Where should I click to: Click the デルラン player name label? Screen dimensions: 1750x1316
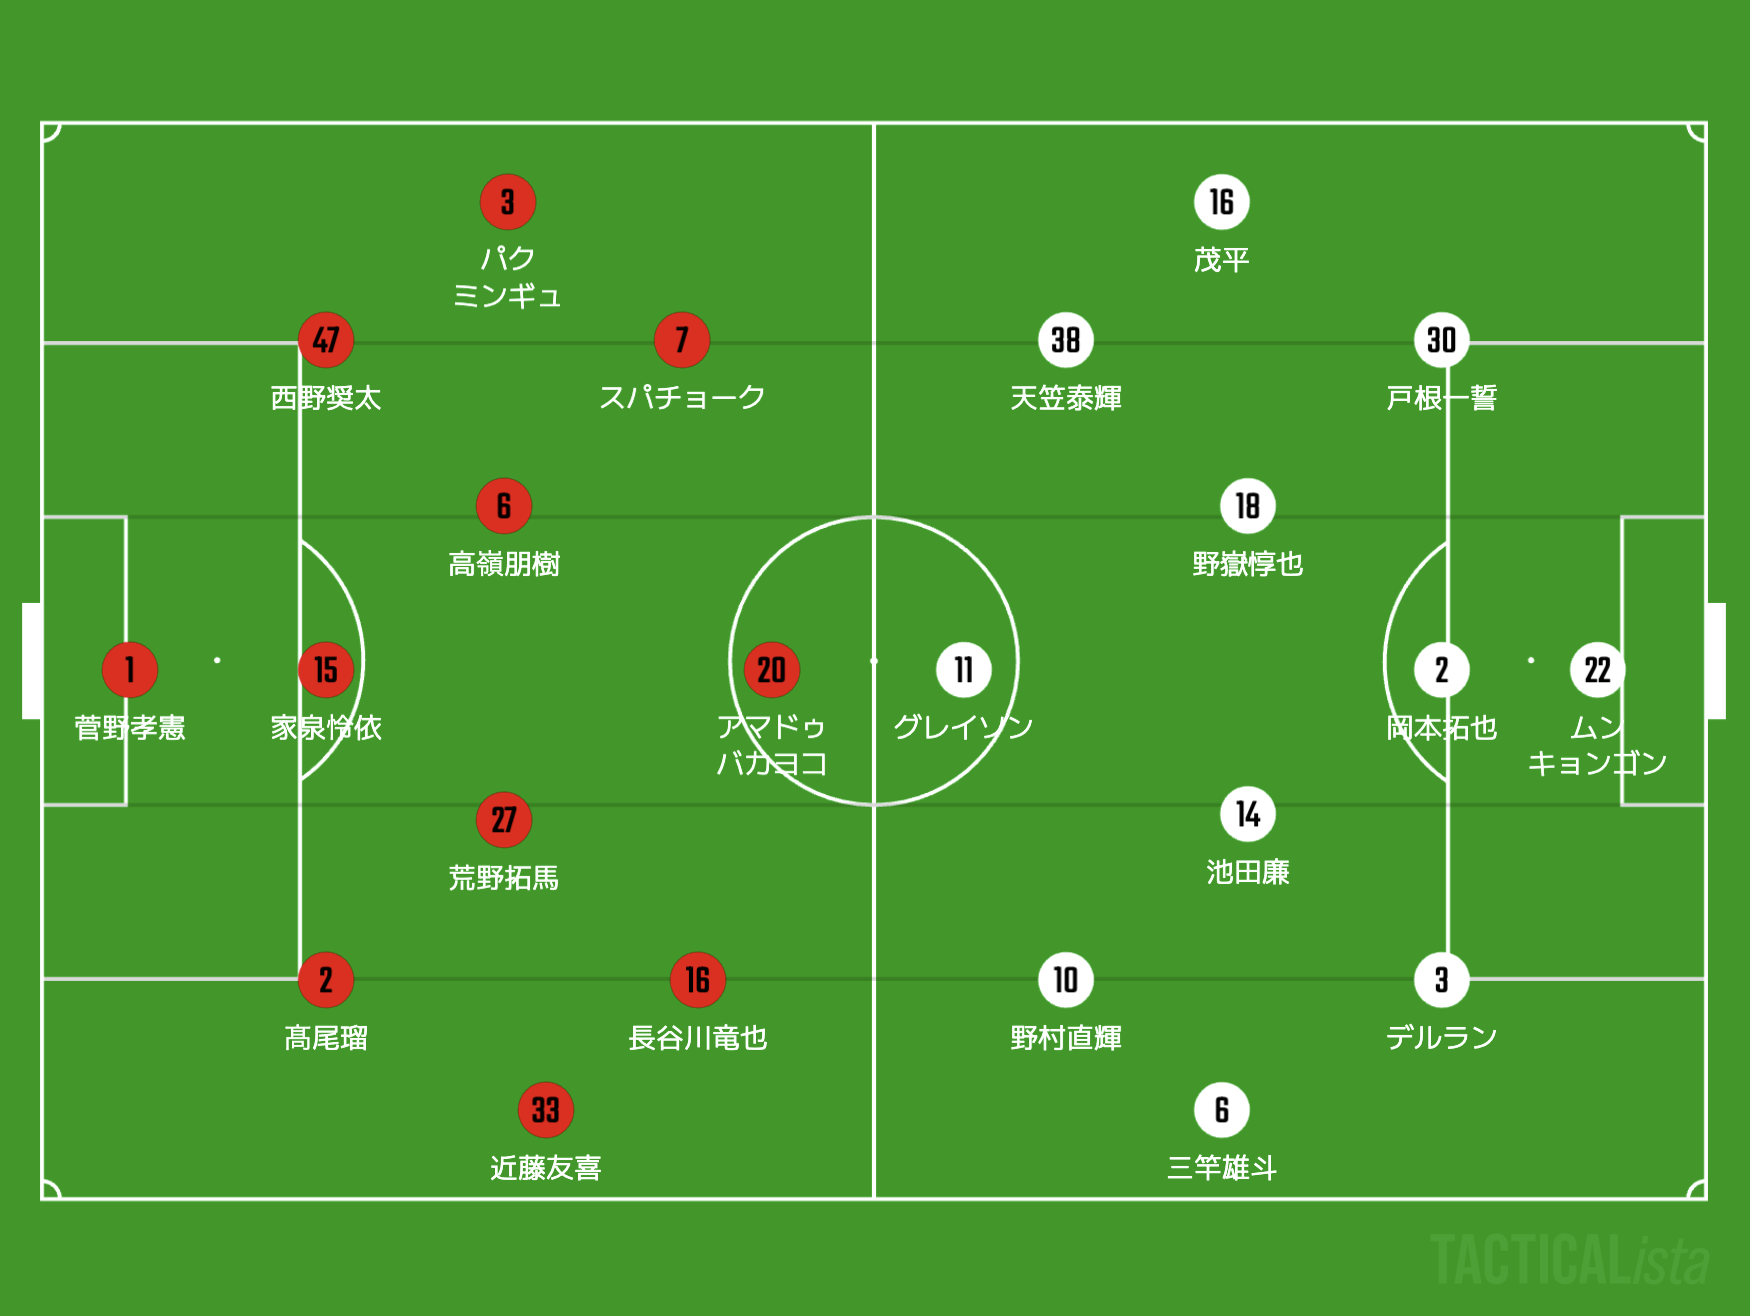(x=1441, y=1038)
